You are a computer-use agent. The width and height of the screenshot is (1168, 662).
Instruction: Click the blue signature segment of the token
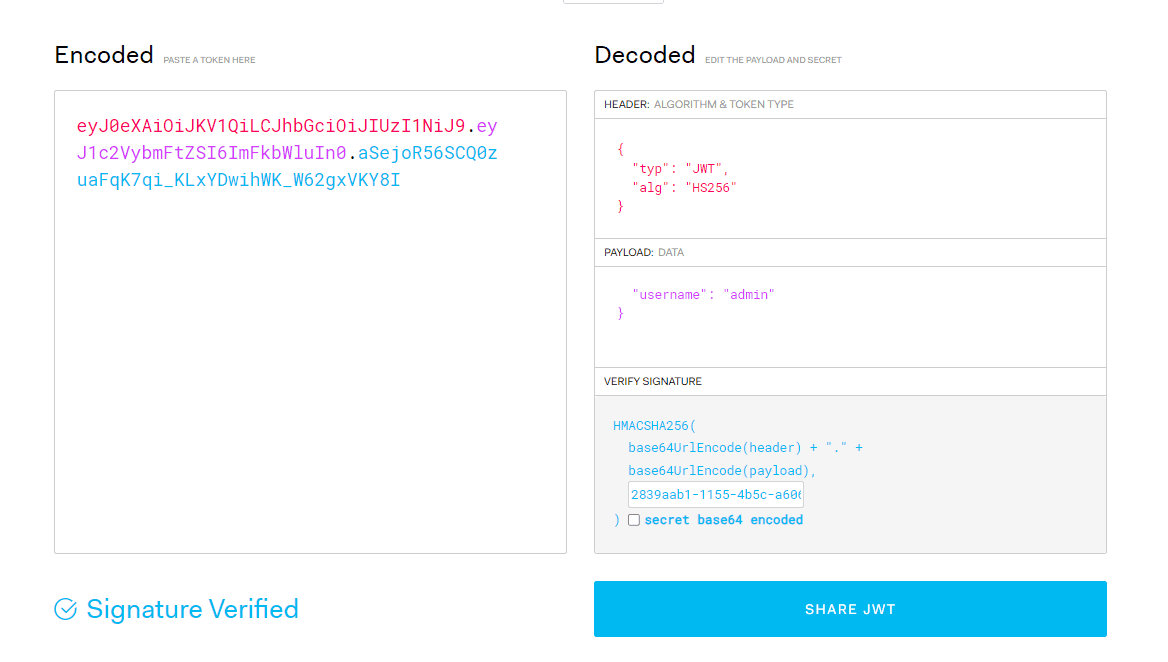click(x=238, y=181)
